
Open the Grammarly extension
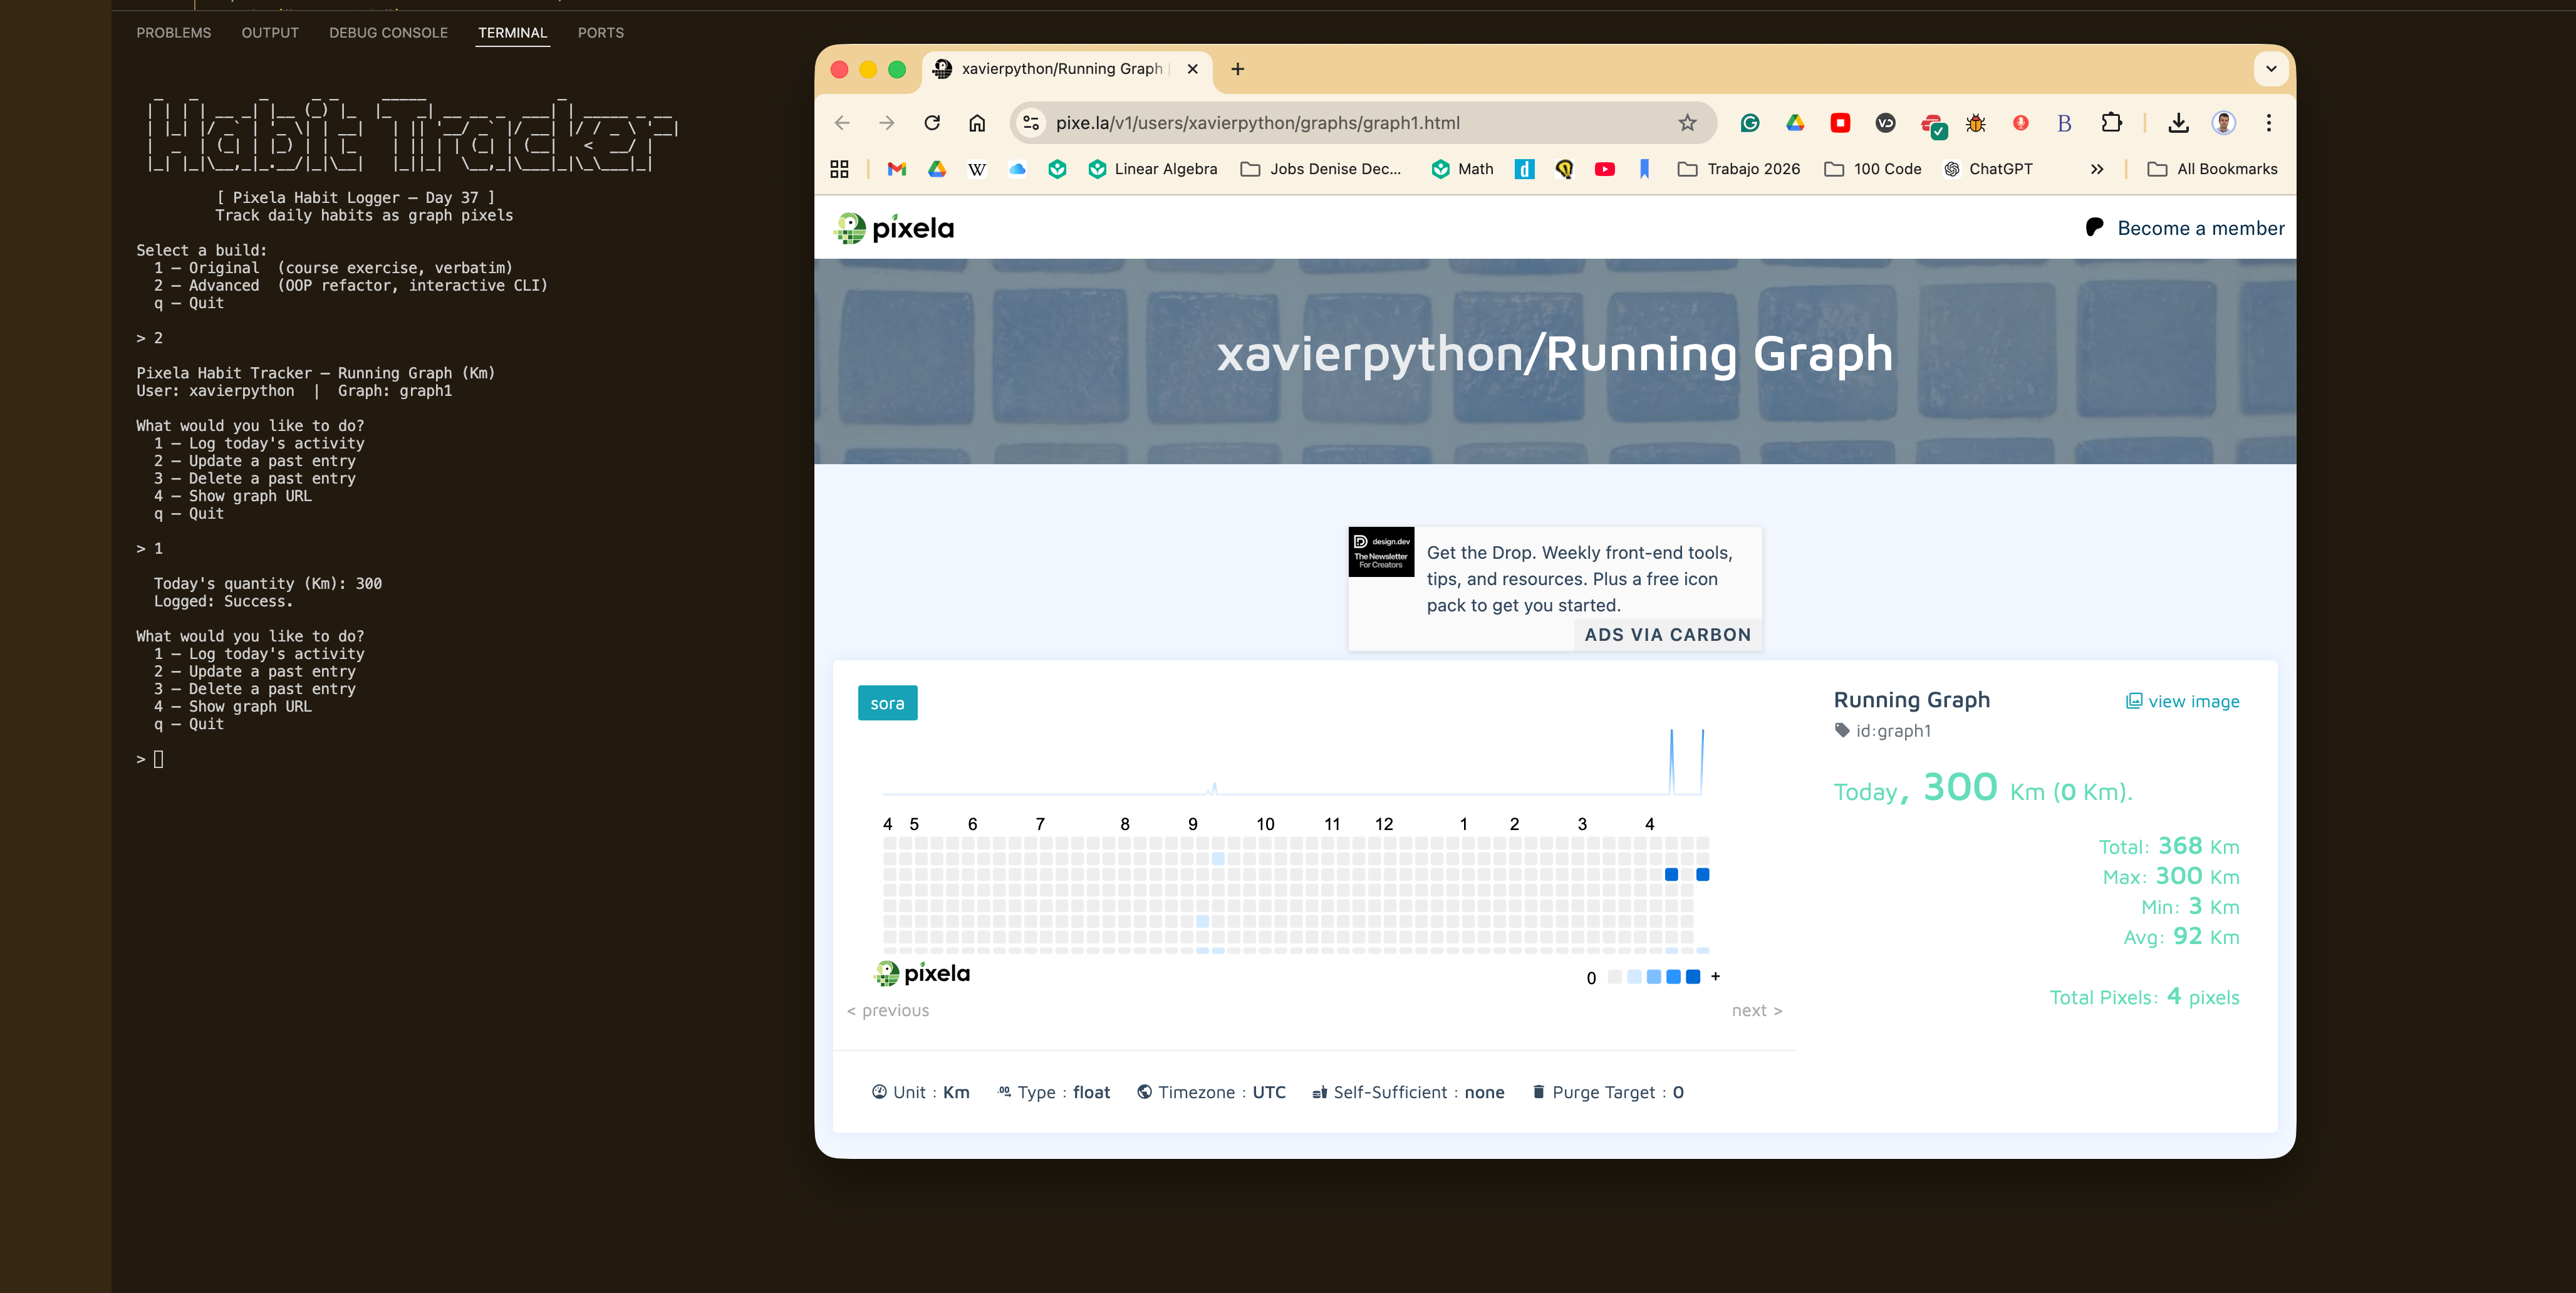[1750, 123]
